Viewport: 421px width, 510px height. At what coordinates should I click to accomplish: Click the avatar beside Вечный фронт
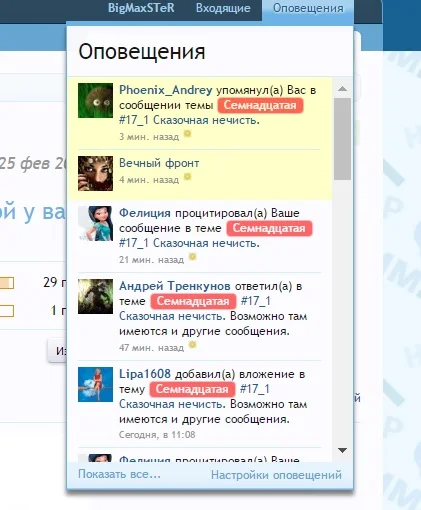click(95, 173)
